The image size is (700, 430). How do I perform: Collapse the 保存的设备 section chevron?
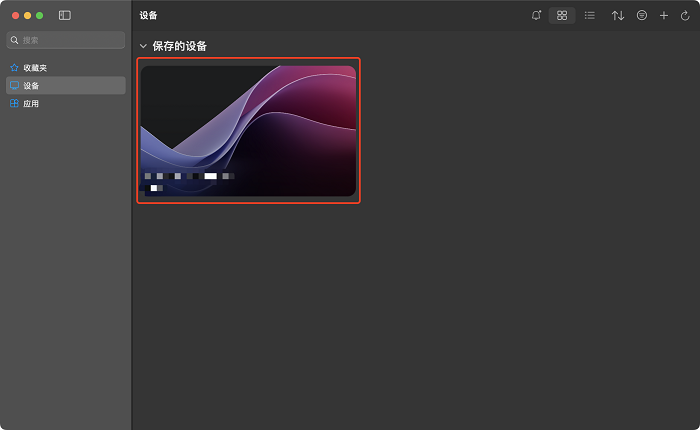pos(143,46)
